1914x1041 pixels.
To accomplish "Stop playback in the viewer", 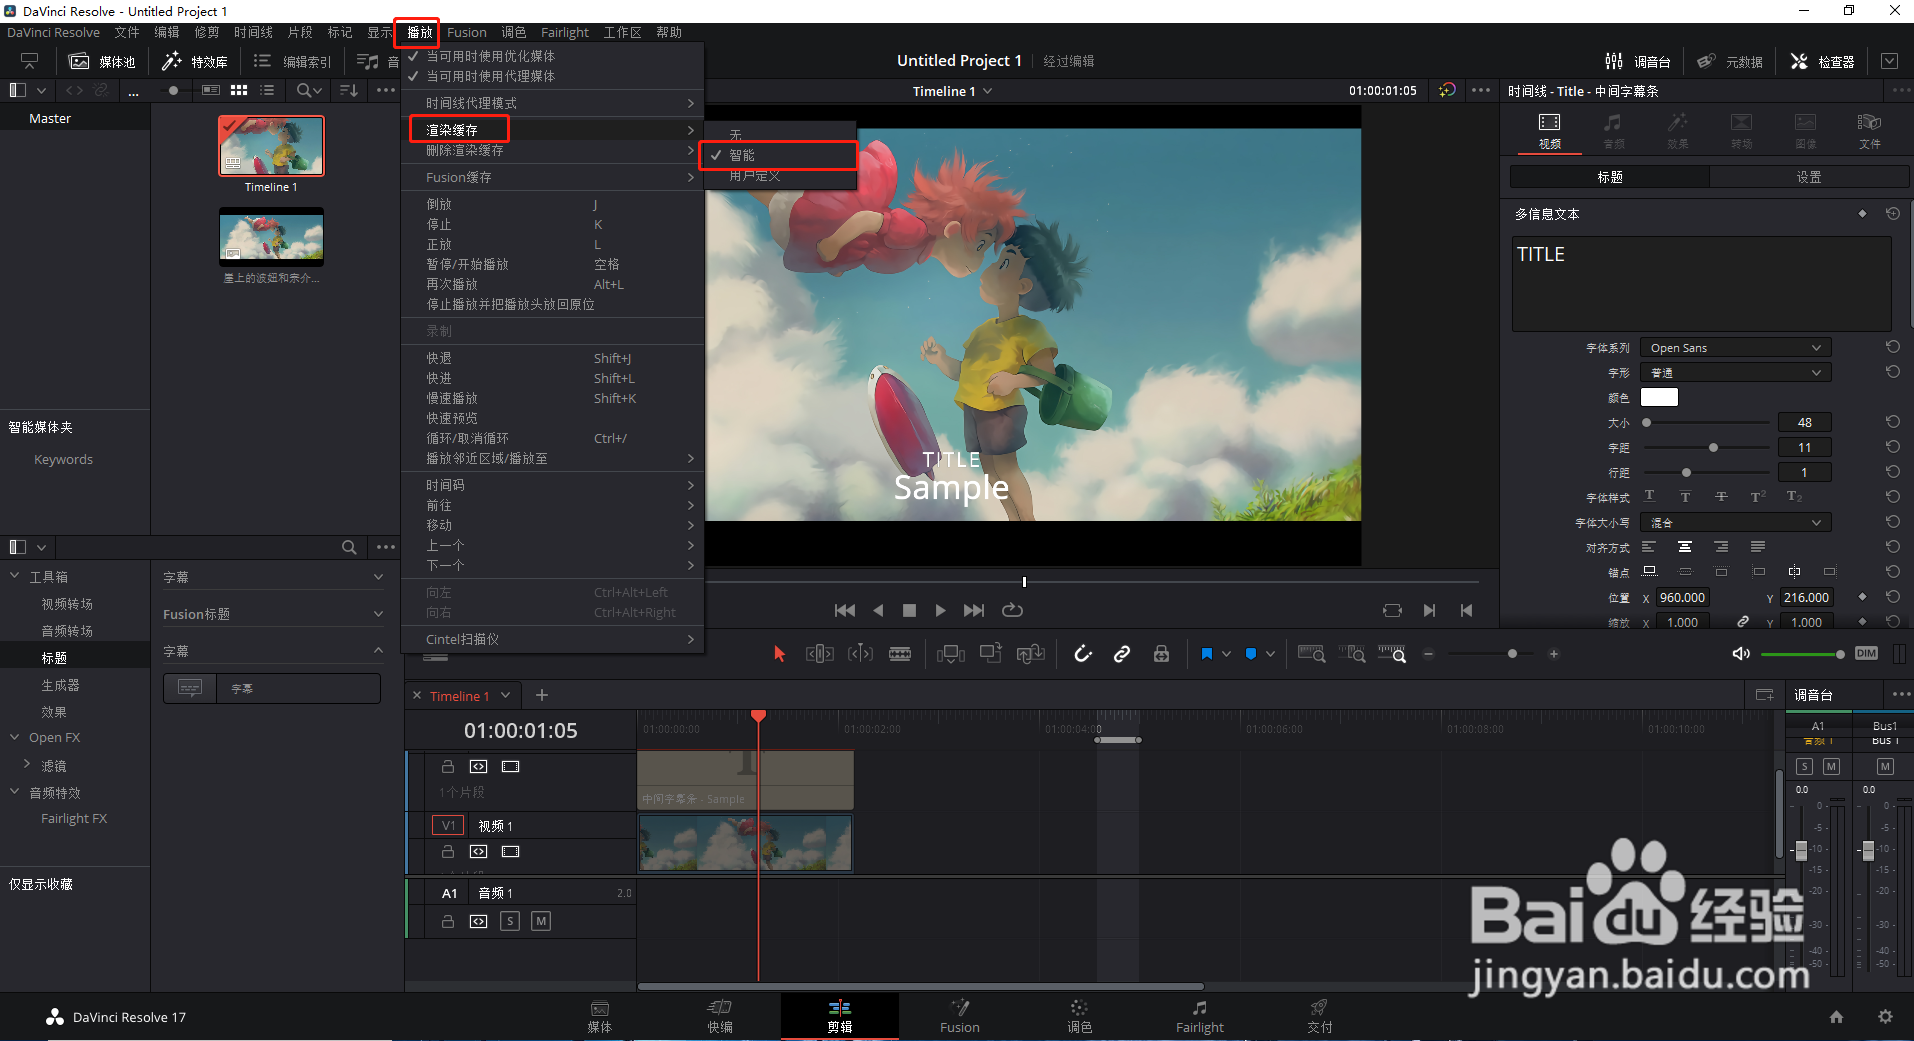I will (x=909, y=610).
